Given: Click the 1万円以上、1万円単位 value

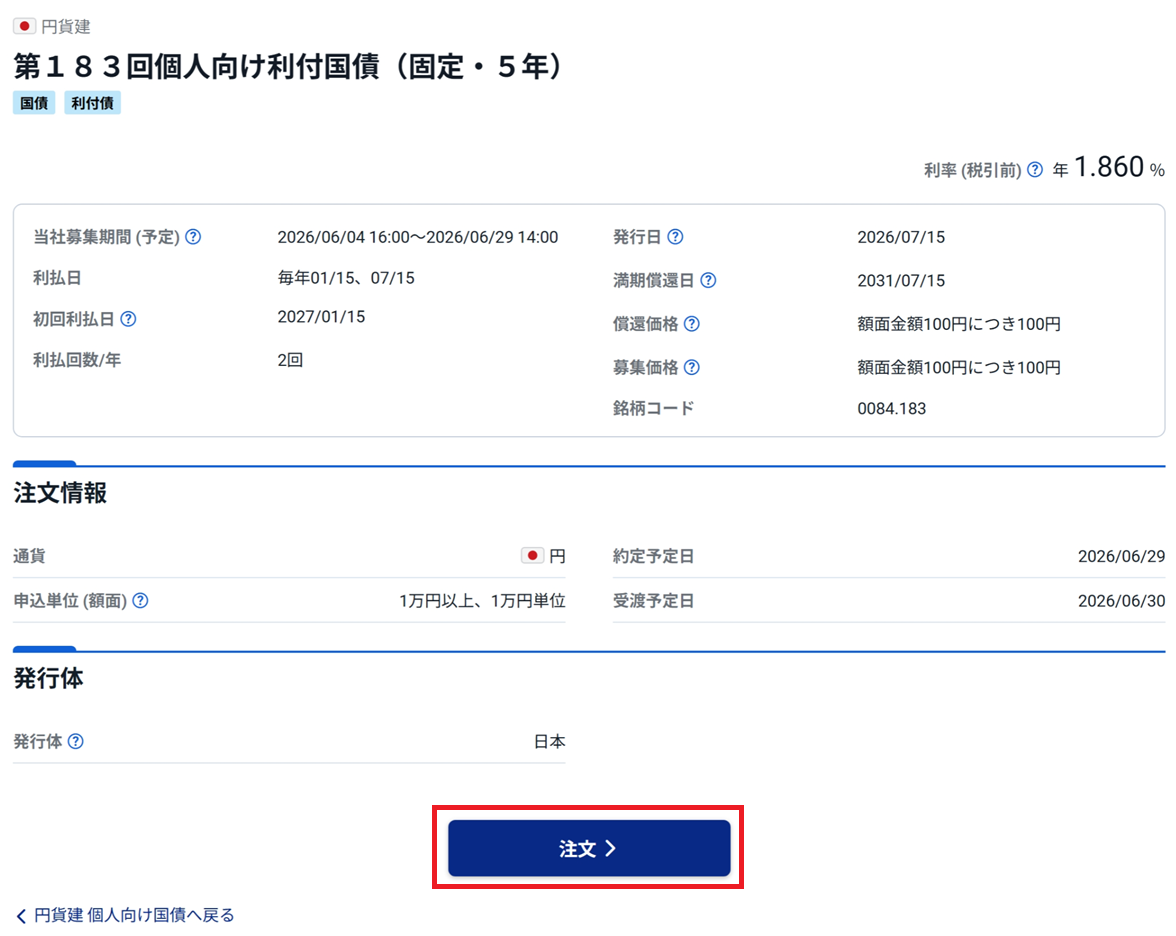Looking at the screenshot, I should coord(482,601).
